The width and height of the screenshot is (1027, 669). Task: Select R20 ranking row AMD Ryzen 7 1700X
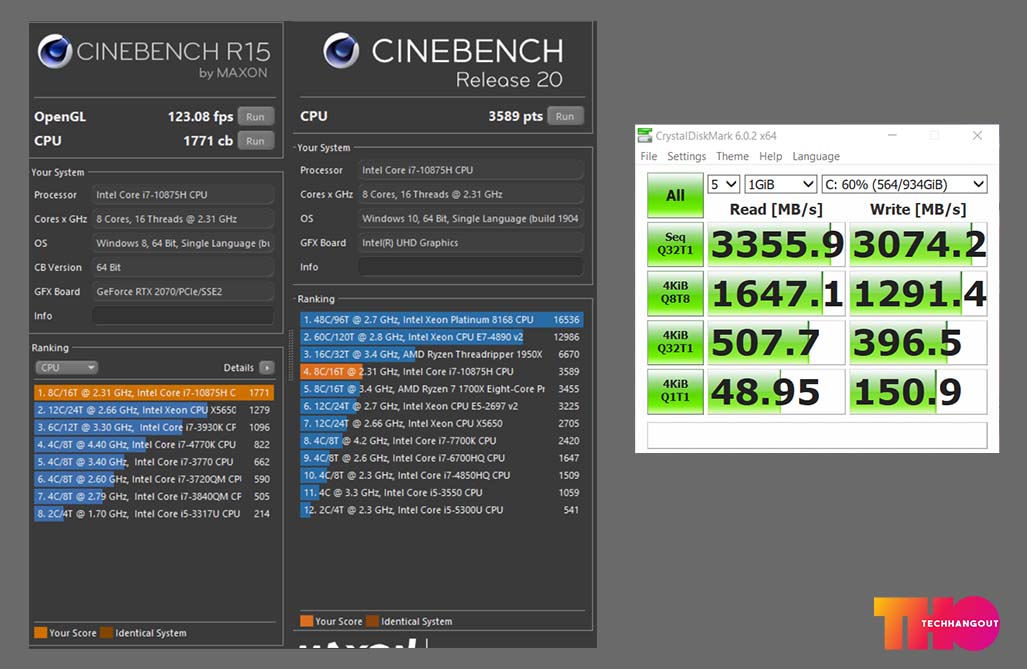[x=441, y=389]
